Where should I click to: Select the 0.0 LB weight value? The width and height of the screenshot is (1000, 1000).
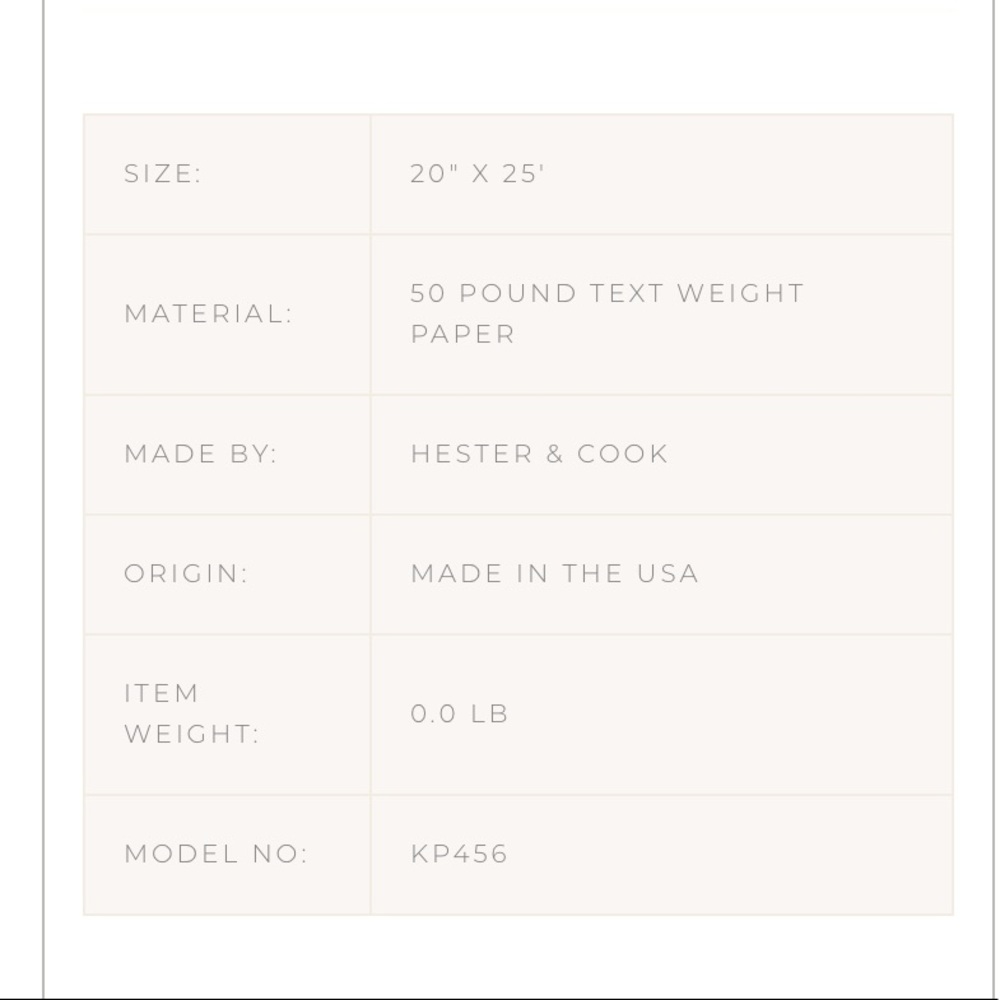pos(459,714)
